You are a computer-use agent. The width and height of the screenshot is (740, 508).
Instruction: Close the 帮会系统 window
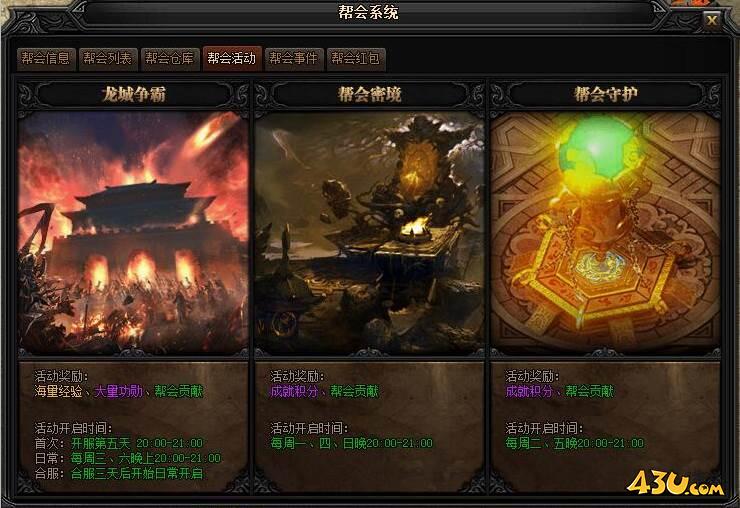click(712, 20)
